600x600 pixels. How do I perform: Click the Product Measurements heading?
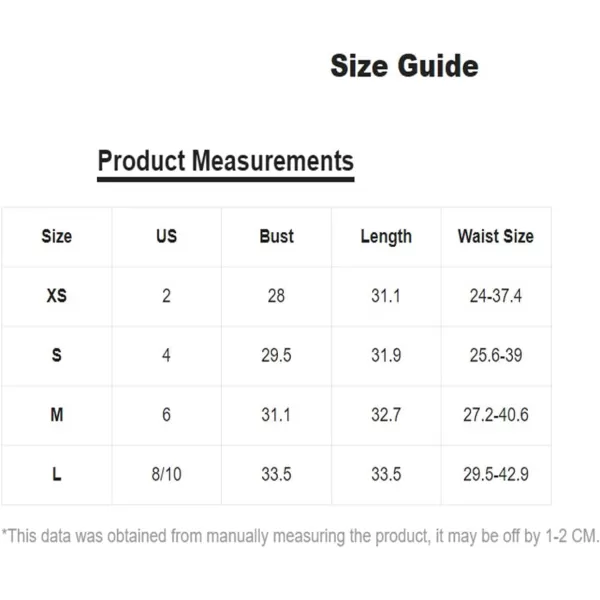click(x=225, y=161)
